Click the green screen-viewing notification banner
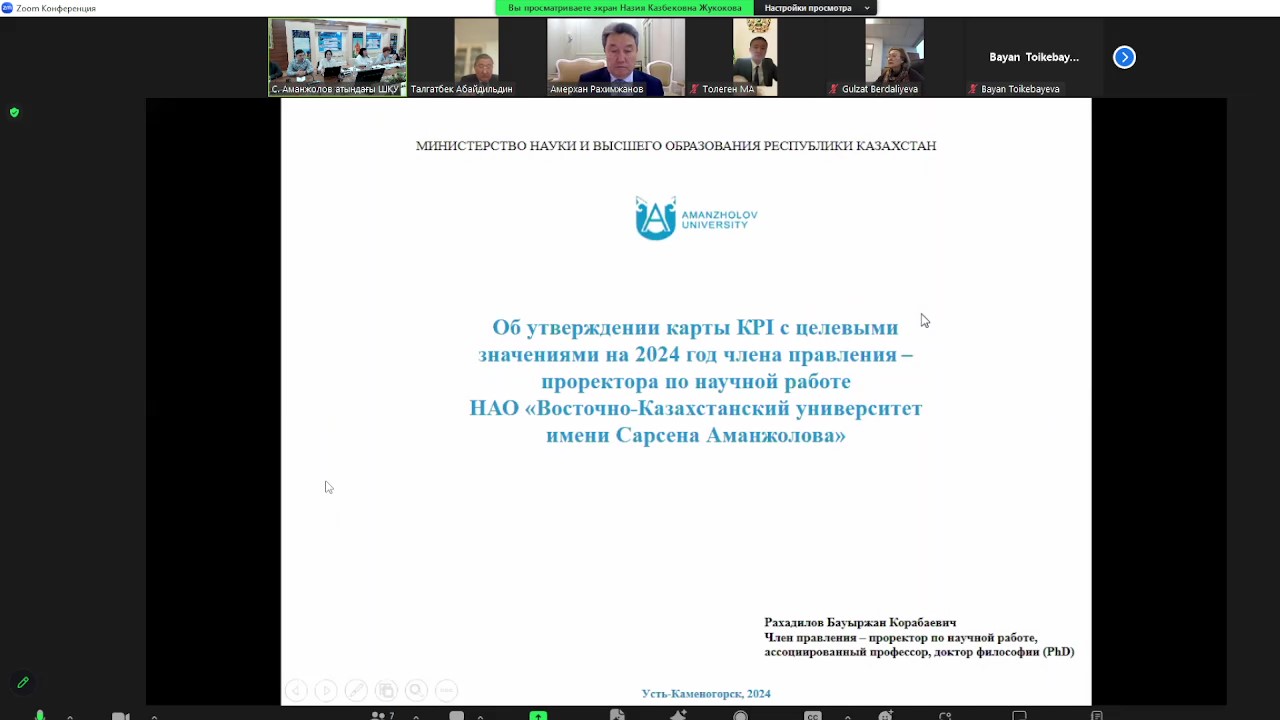 pyautogui.click(x=624, y=8)
